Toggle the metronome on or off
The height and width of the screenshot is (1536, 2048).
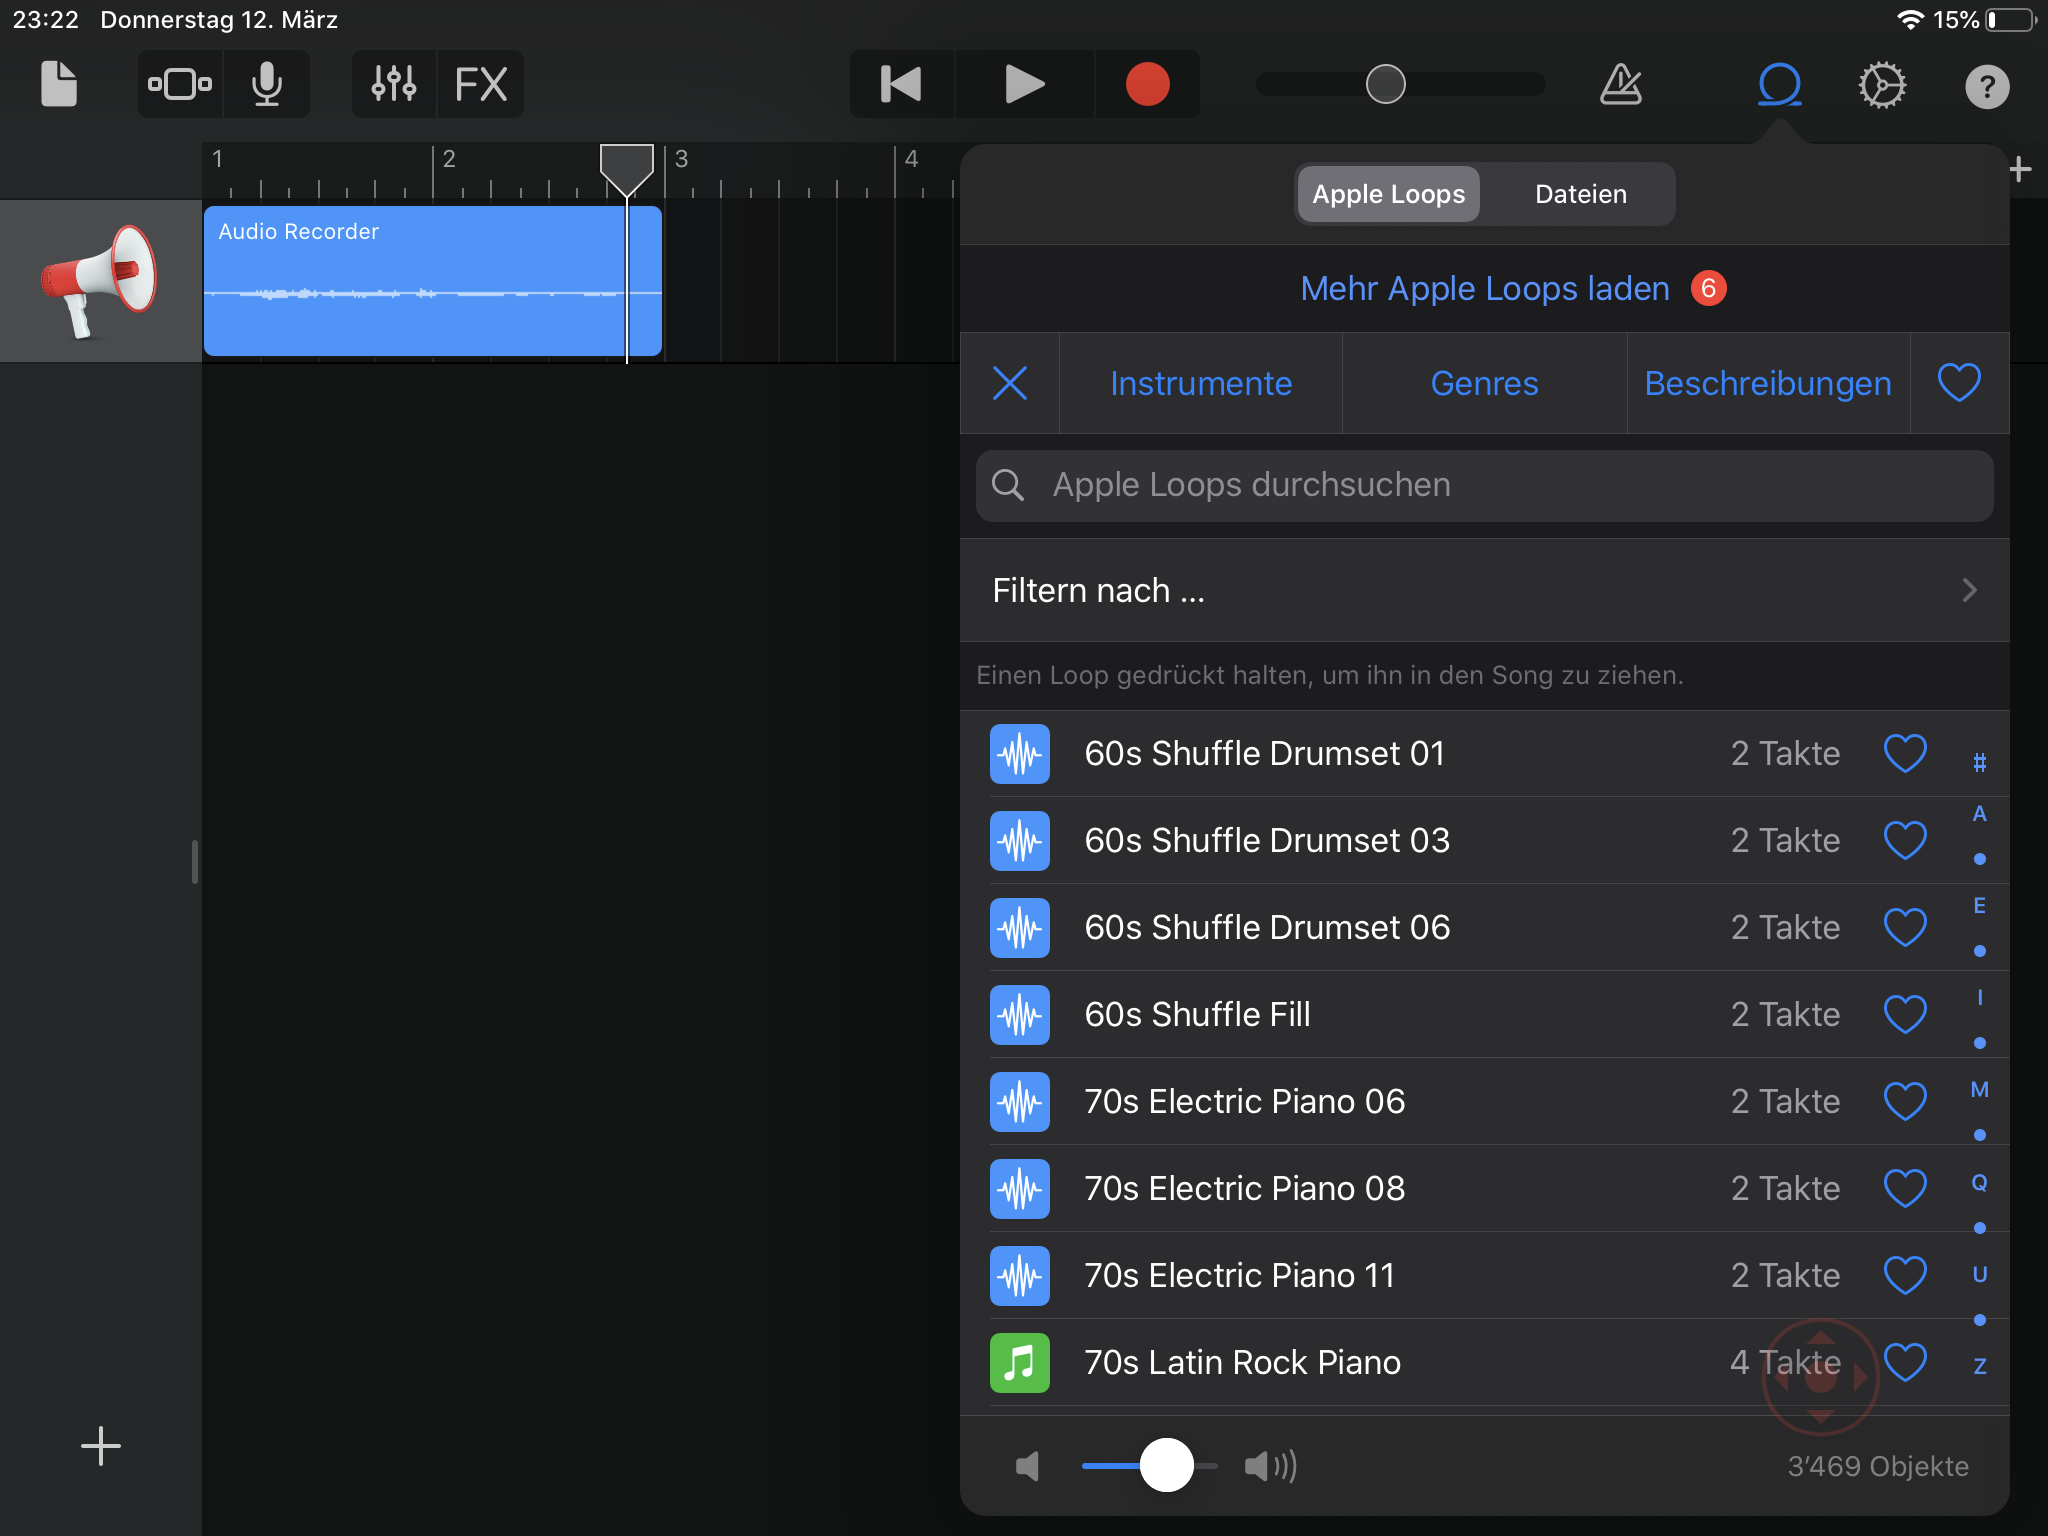click(x=1620, y=84)
